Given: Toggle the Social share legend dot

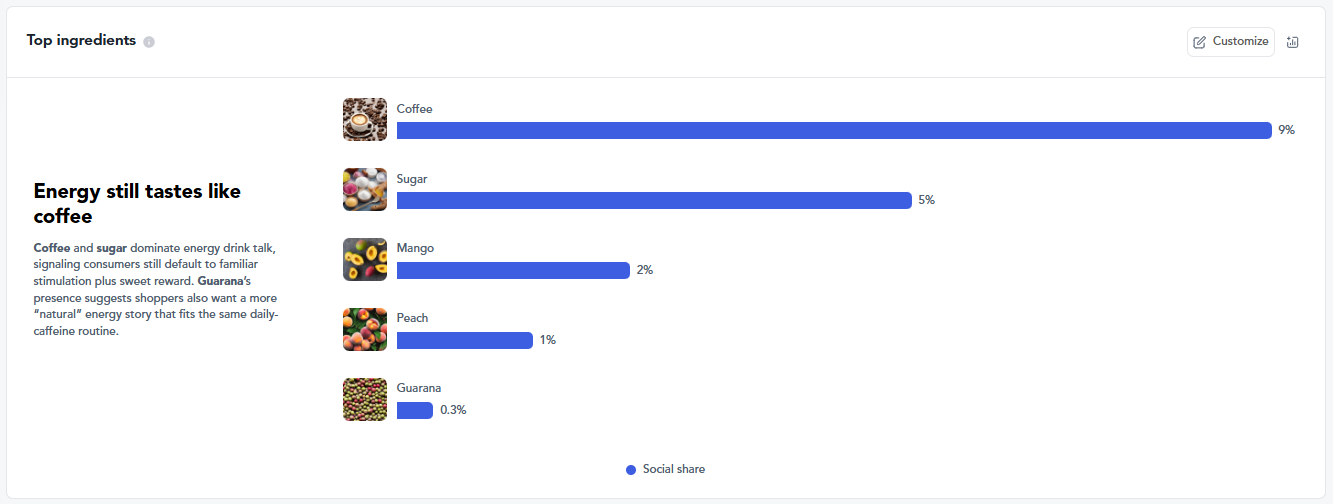Looking at the screenshot, I should click(x=631, y=470).
